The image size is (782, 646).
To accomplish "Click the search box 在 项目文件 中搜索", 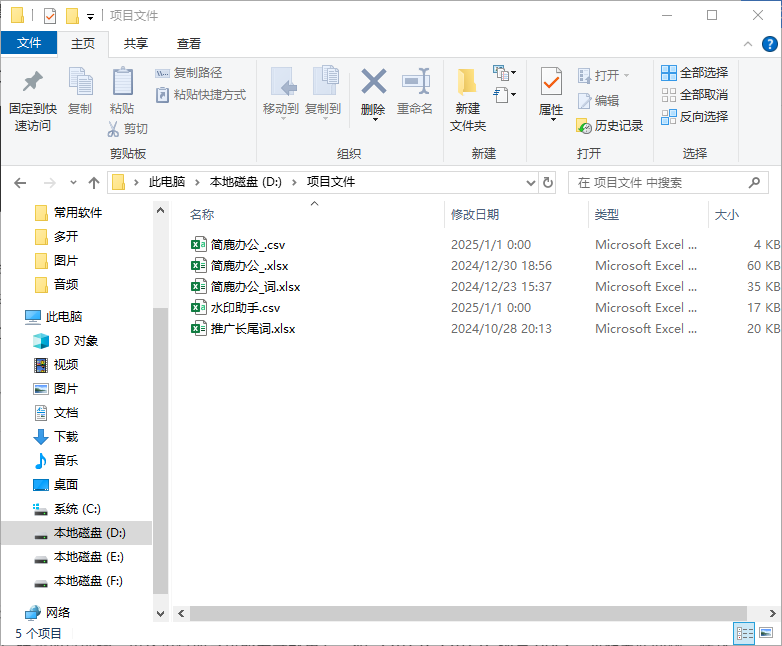I will click(668, 183).
